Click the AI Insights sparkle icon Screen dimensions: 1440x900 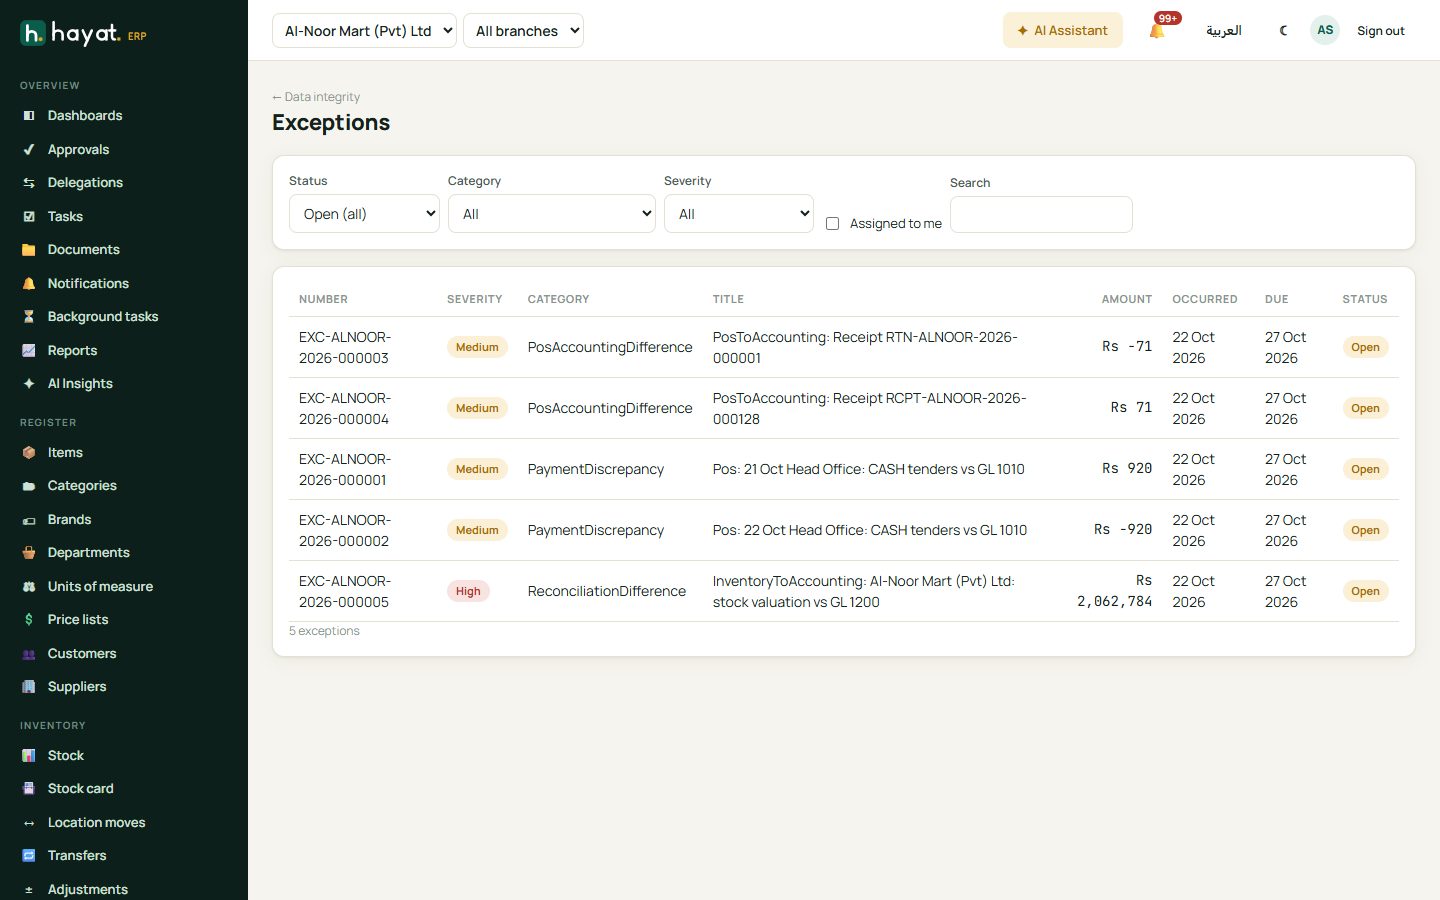[29, 384]
